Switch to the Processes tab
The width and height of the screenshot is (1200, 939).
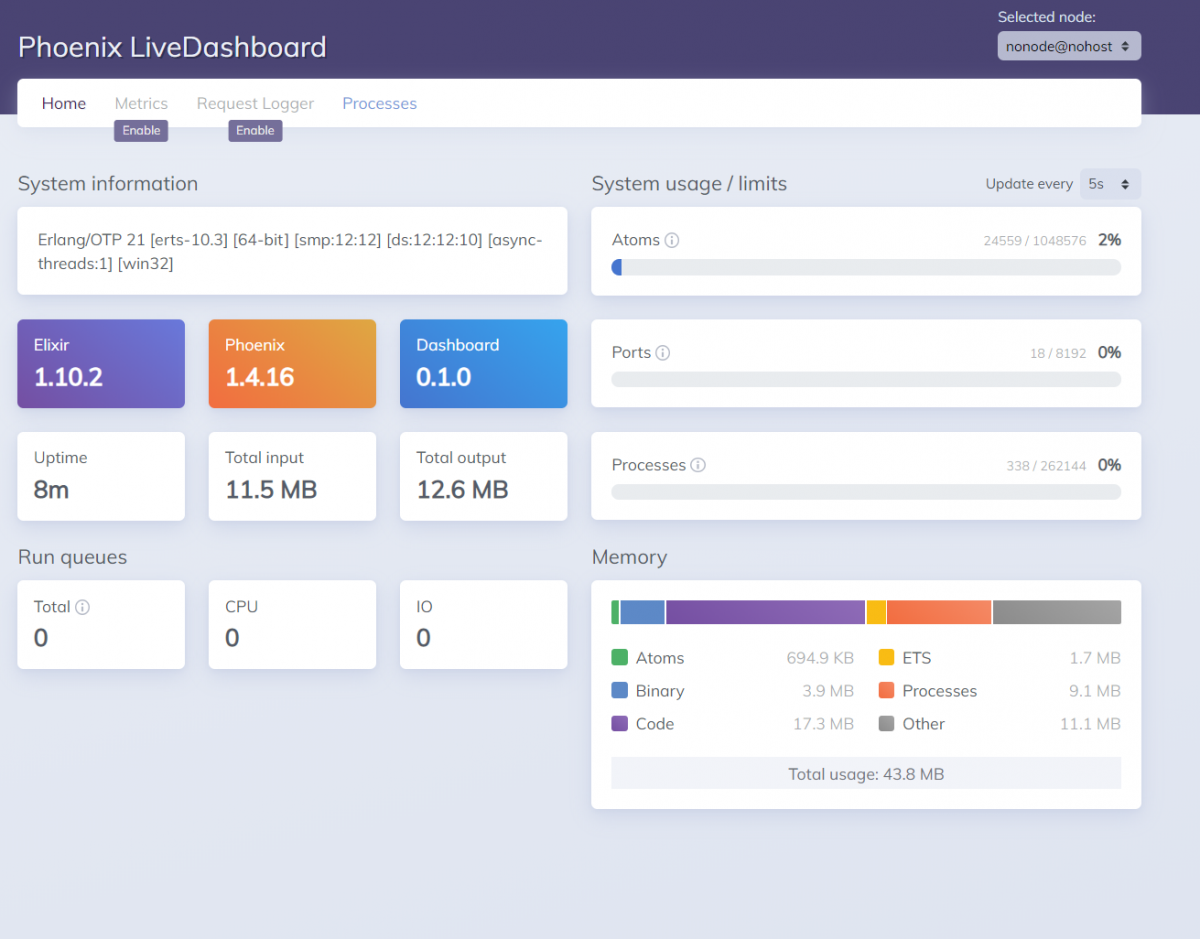(379, 103)
